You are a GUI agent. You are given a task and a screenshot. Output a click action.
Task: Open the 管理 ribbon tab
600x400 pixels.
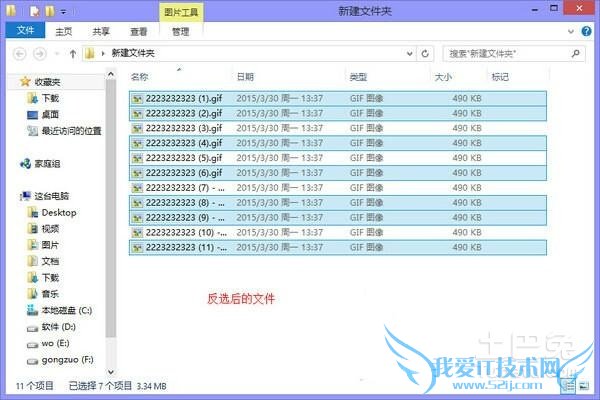pos(181,31)
